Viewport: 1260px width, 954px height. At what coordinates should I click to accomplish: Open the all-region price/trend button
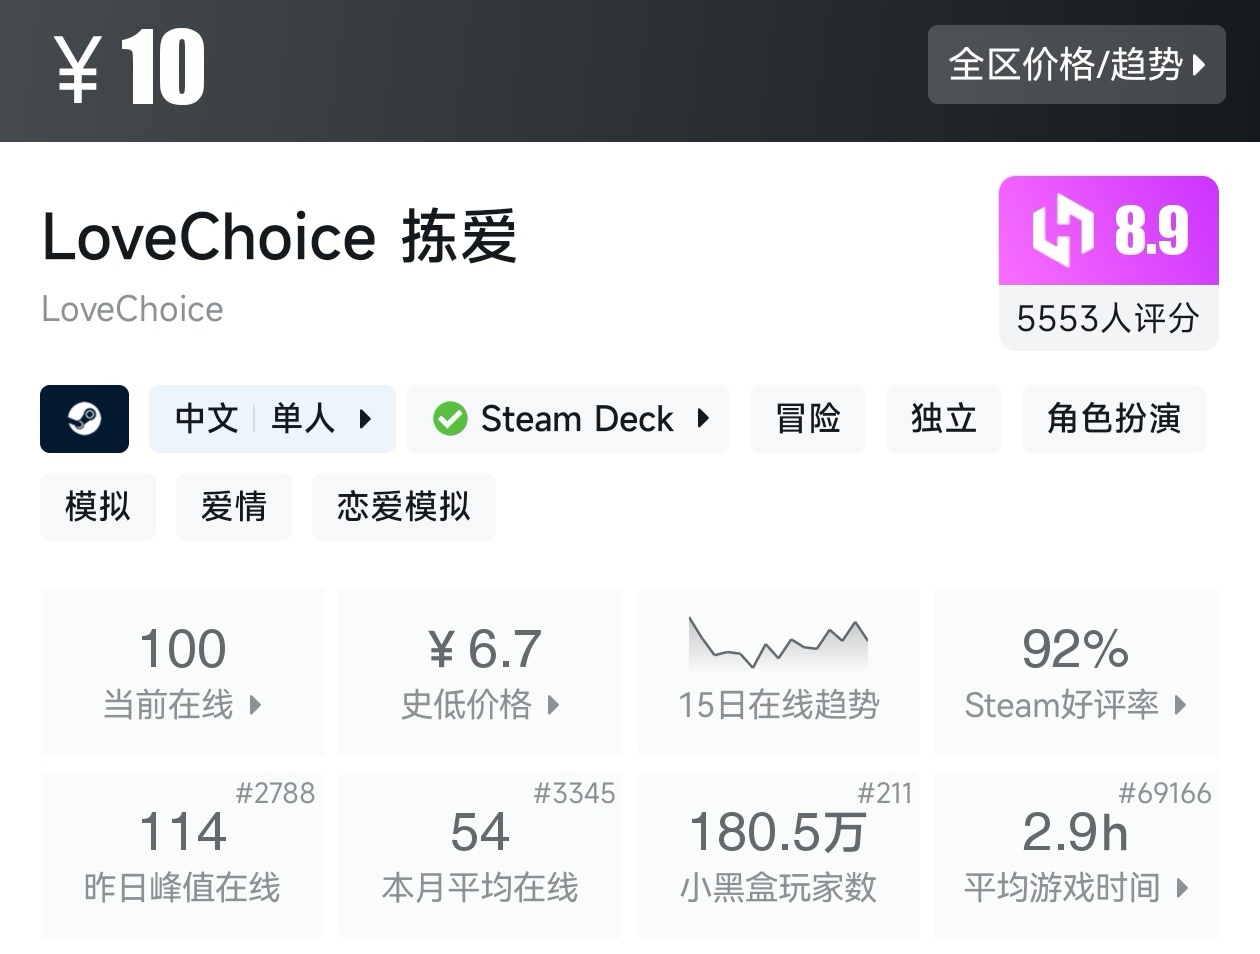coord(1076,65)
